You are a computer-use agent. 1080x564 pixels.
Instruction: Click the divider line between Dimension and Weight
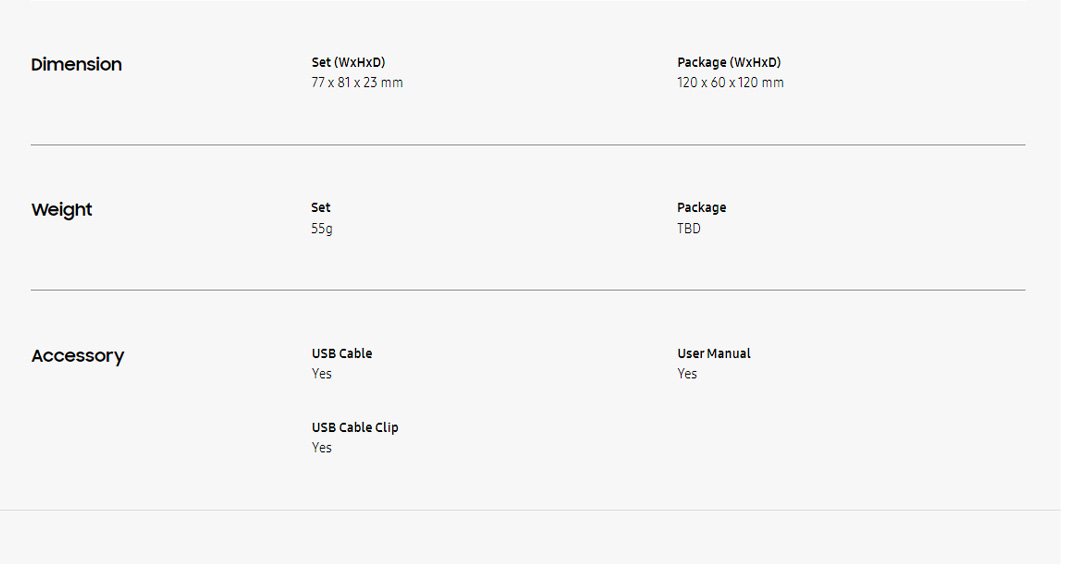tap(528, 145)
